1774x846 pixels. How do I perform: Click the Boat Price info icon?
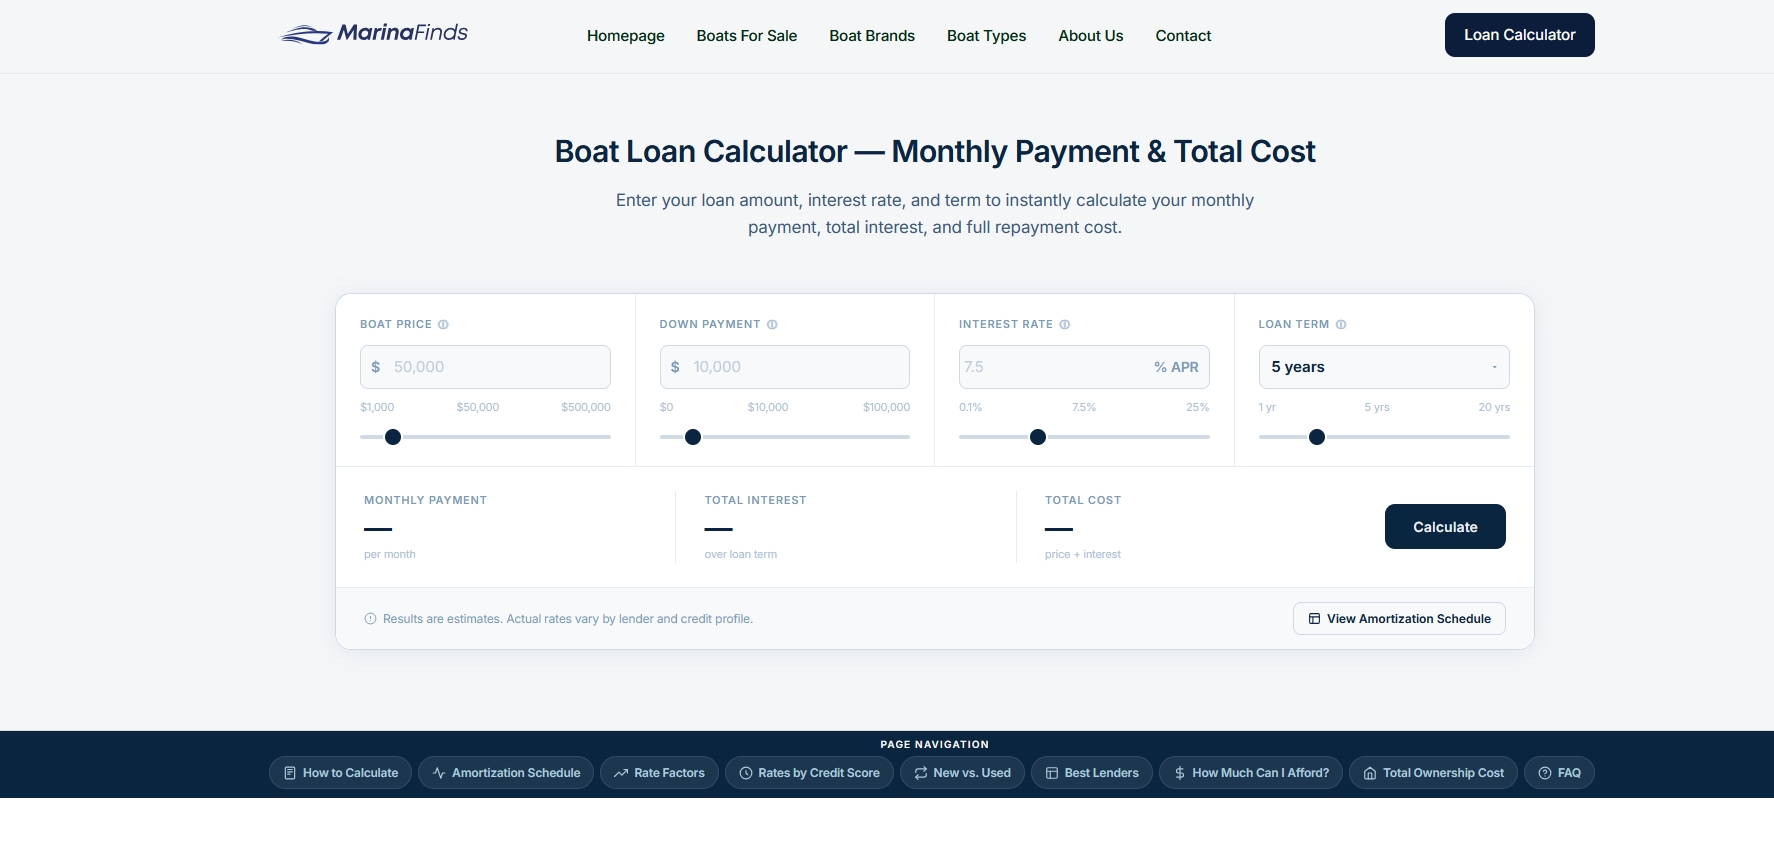(x=443, y=324)
